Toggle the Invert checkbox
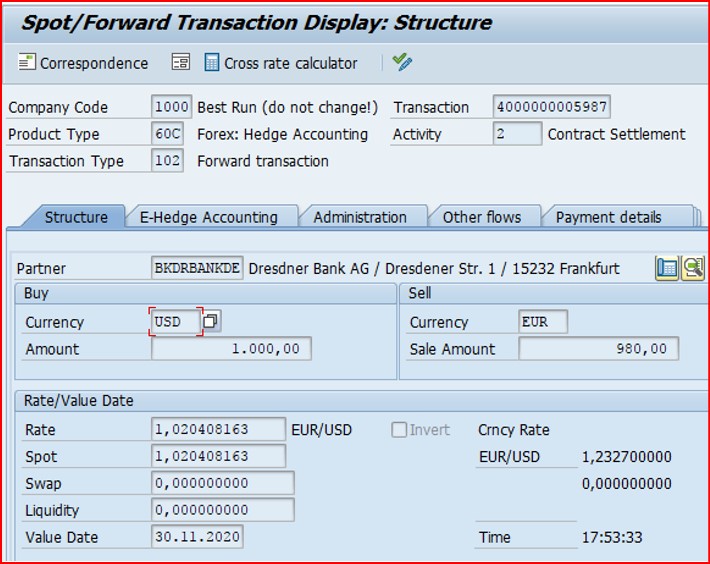 (x=399, y=430)
